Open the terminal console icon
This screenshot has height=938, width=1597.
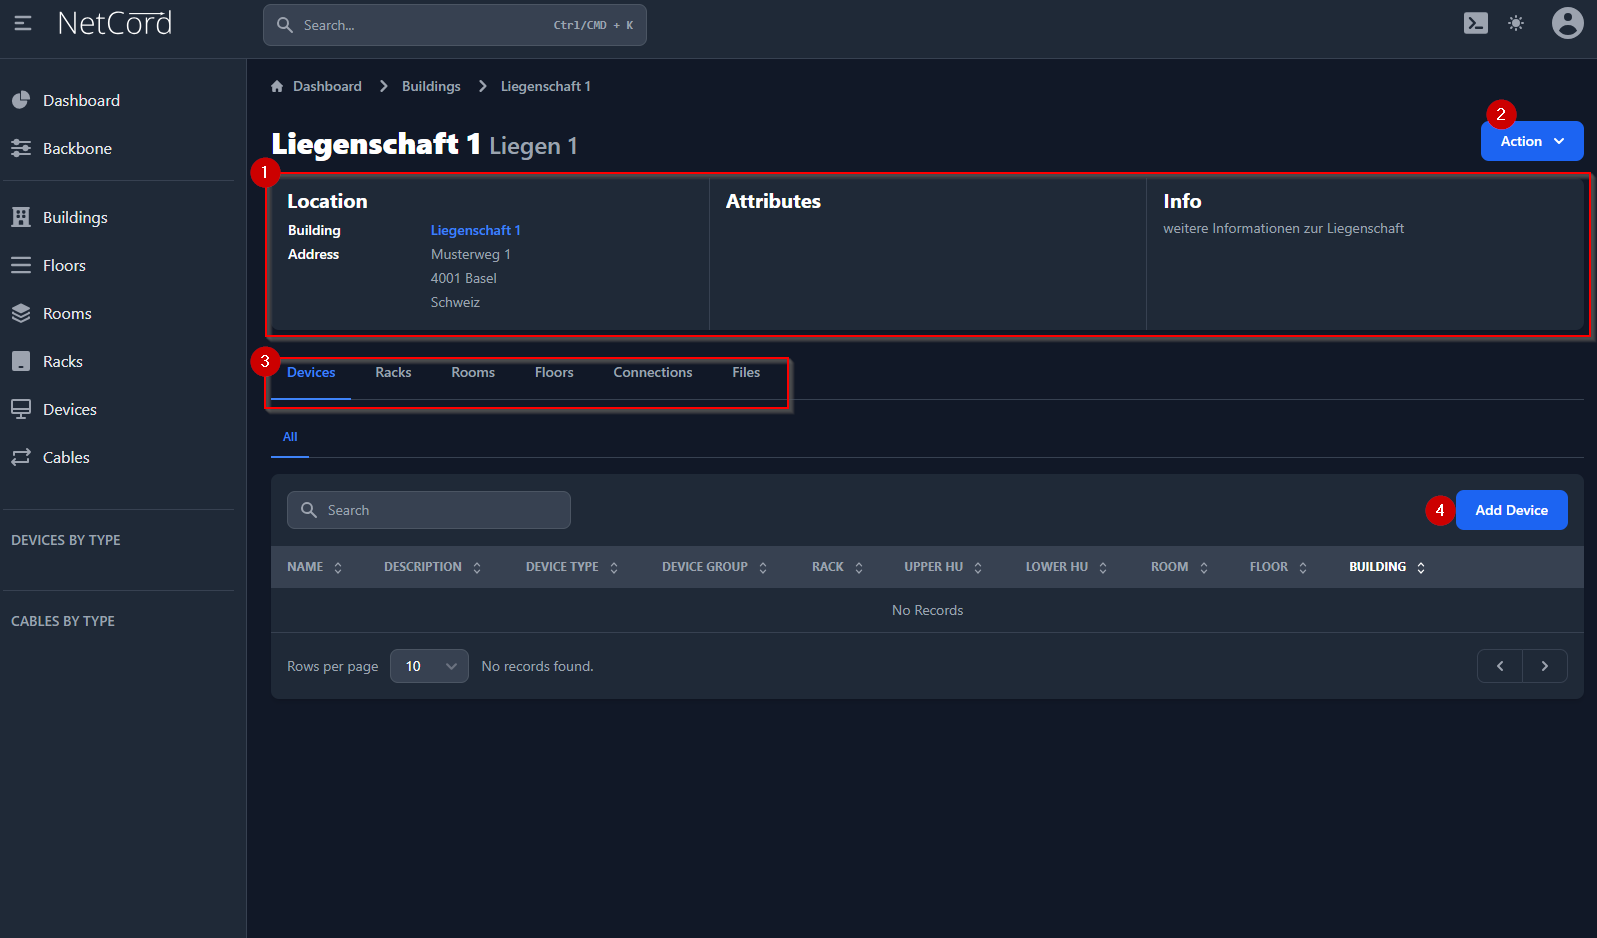click(1475, 23)
